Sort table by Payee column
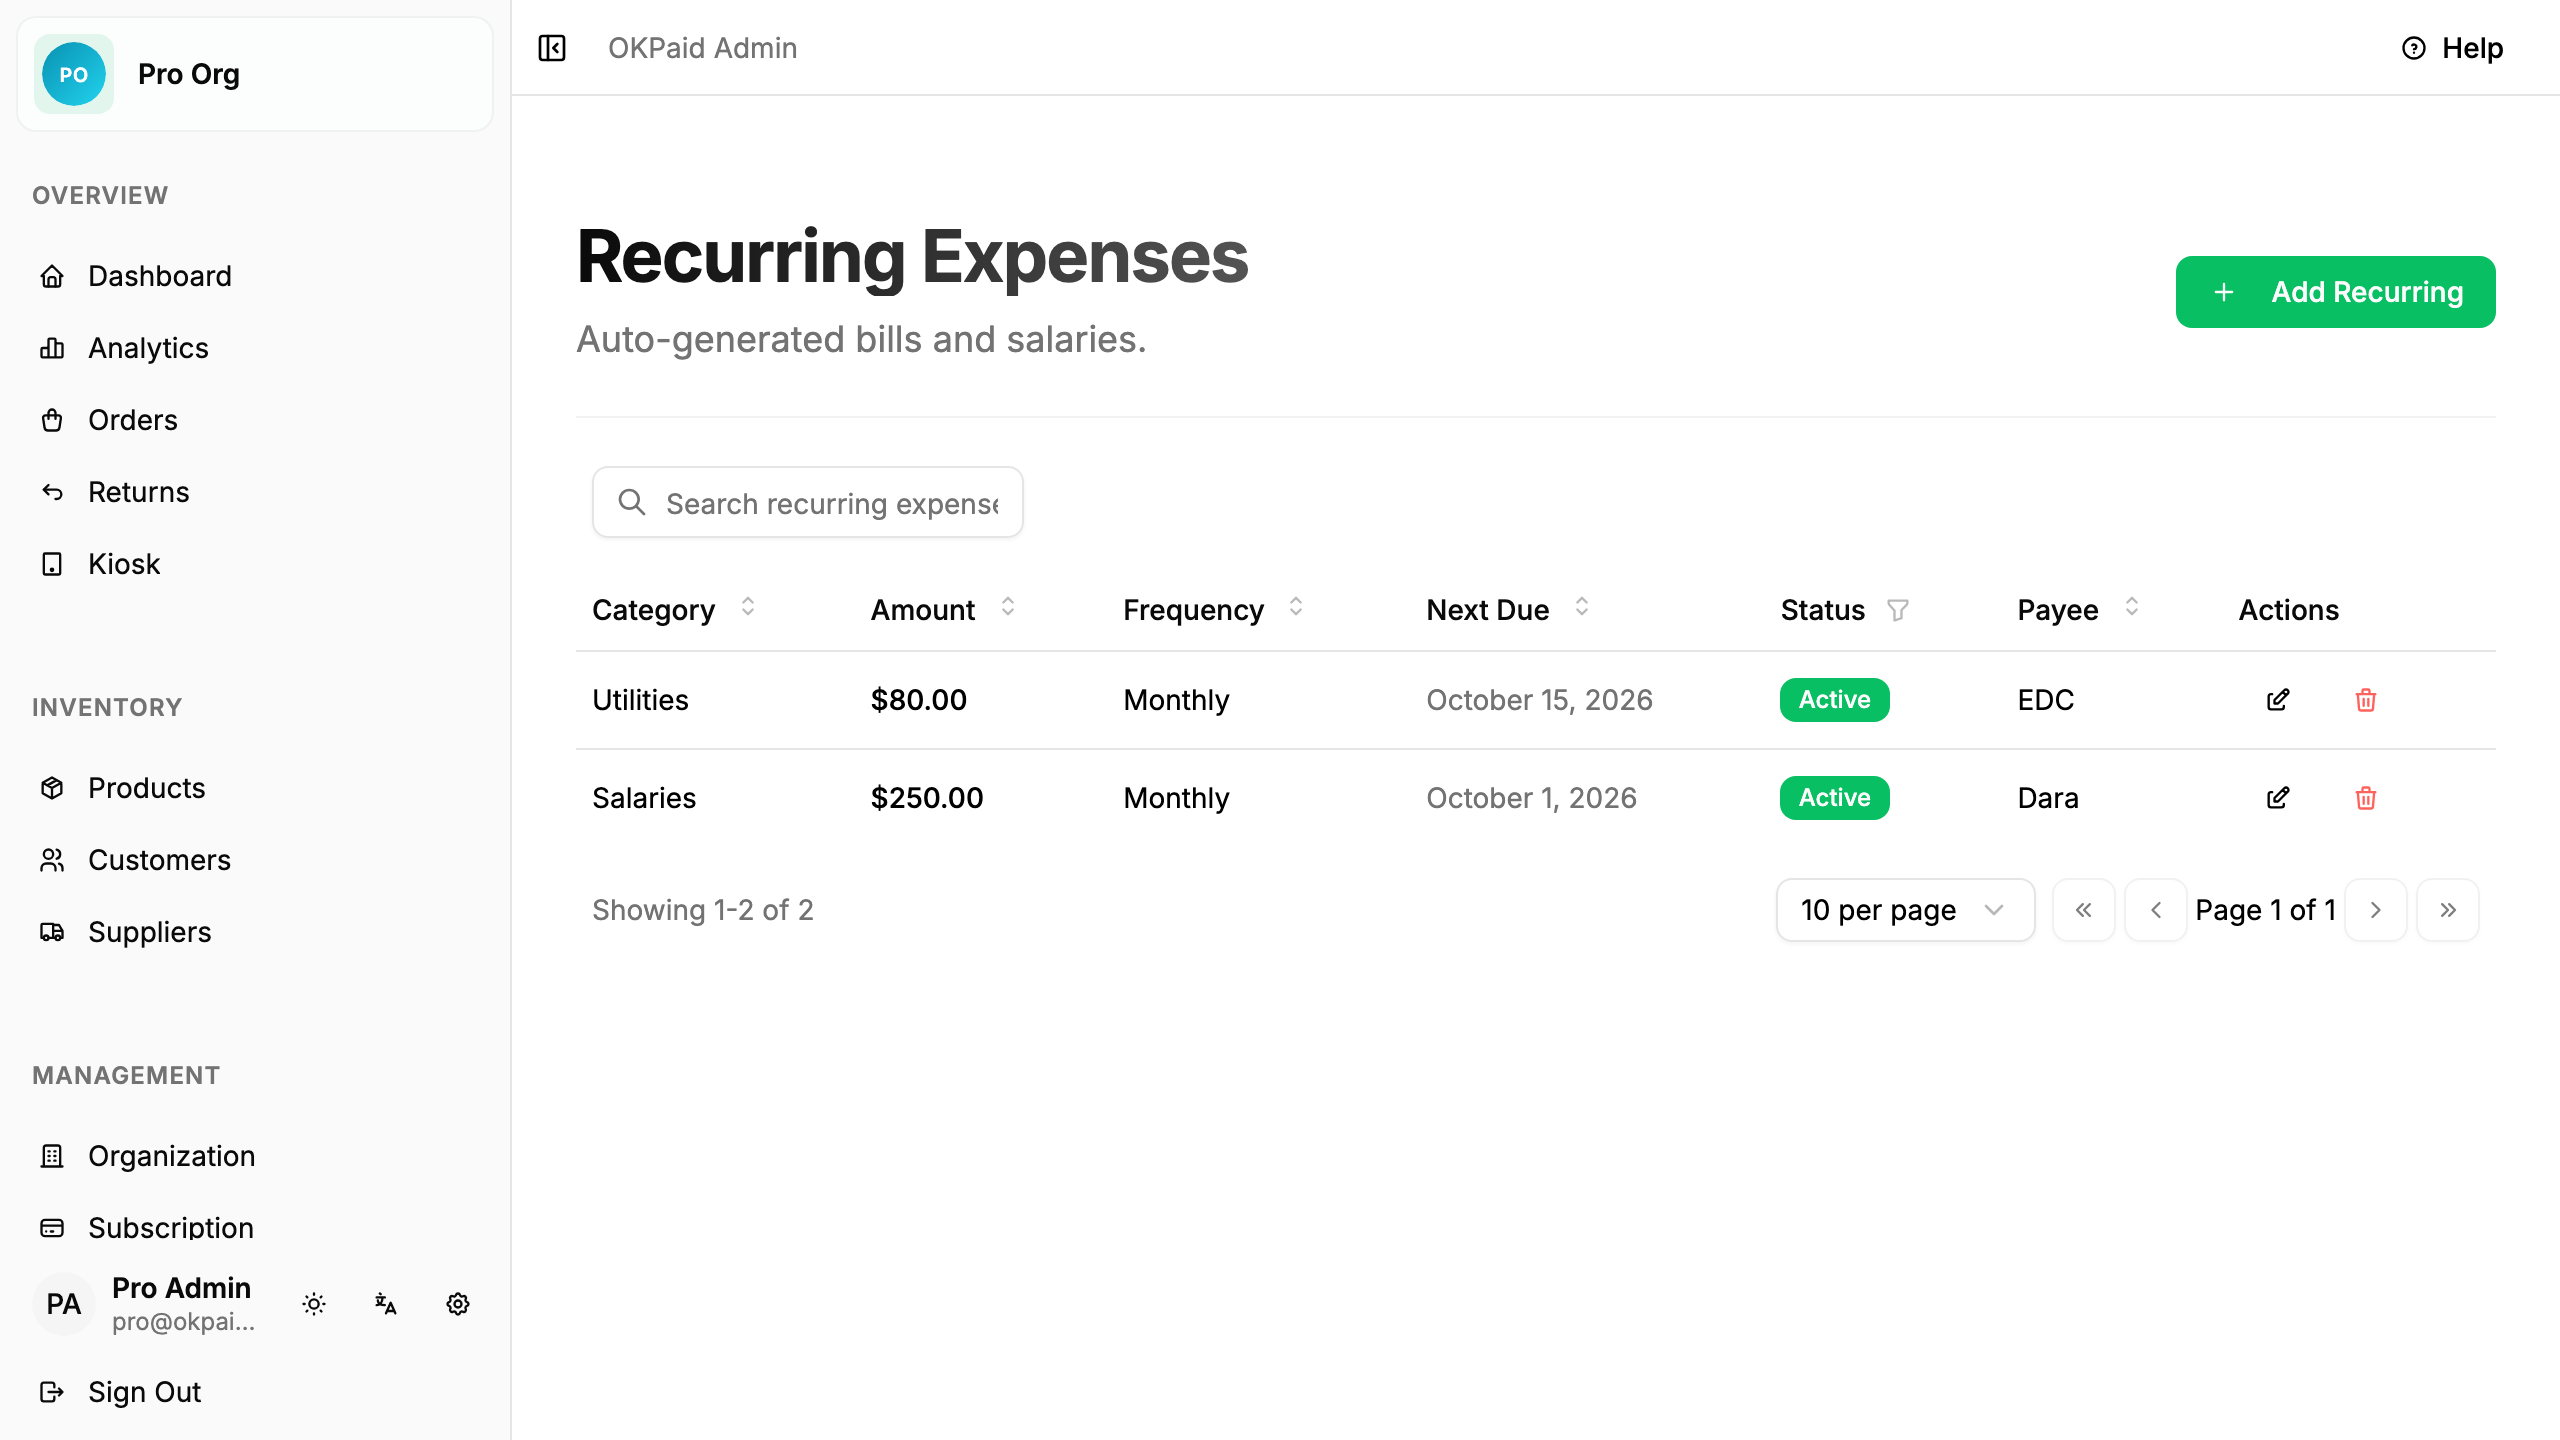This screenshot has height=1440, width=2560. tap(2132, 607)
